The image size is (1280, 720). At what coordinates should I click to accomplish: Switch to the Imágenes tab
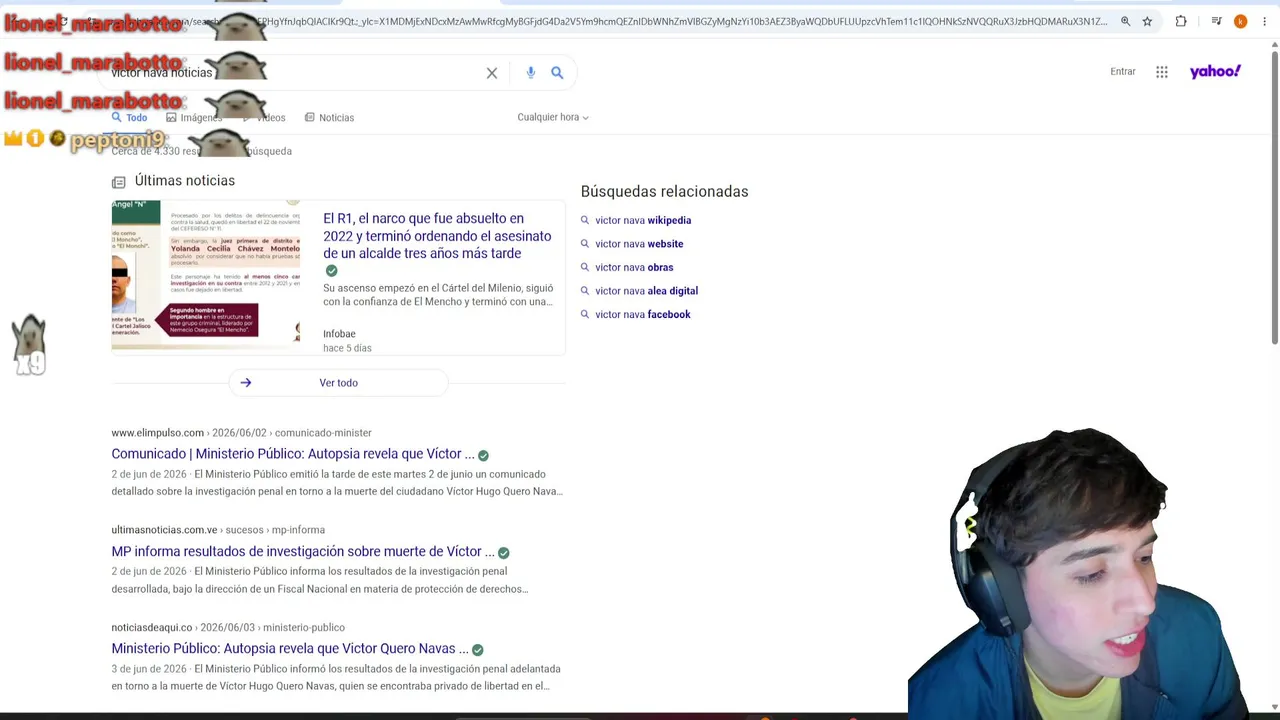pos(194,117)
